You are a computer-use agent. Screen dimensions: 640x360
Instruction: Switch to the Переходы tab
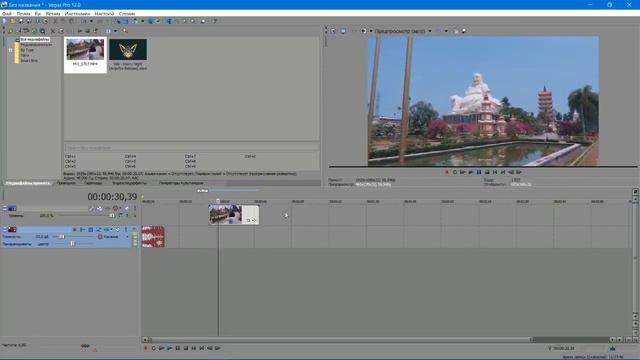click(93, 183)
